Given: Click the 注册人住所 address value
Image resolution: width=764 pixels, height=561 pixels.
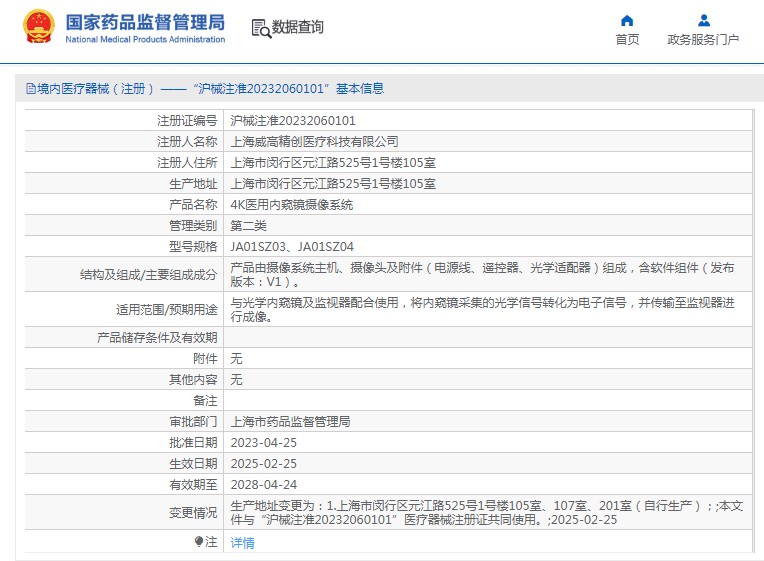Looking at the screenshot, I should click(333, 162).
